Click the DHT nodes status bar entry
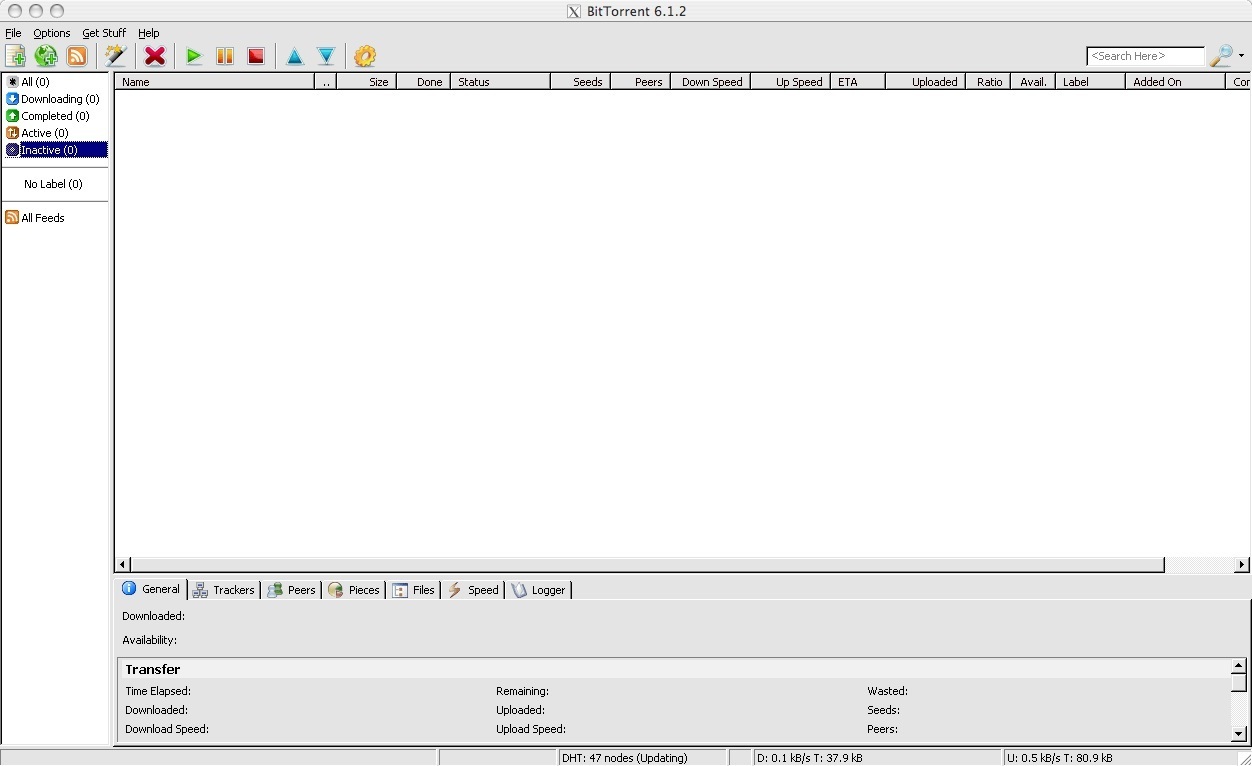The image size is (1252, 766). tap(643, 758)
